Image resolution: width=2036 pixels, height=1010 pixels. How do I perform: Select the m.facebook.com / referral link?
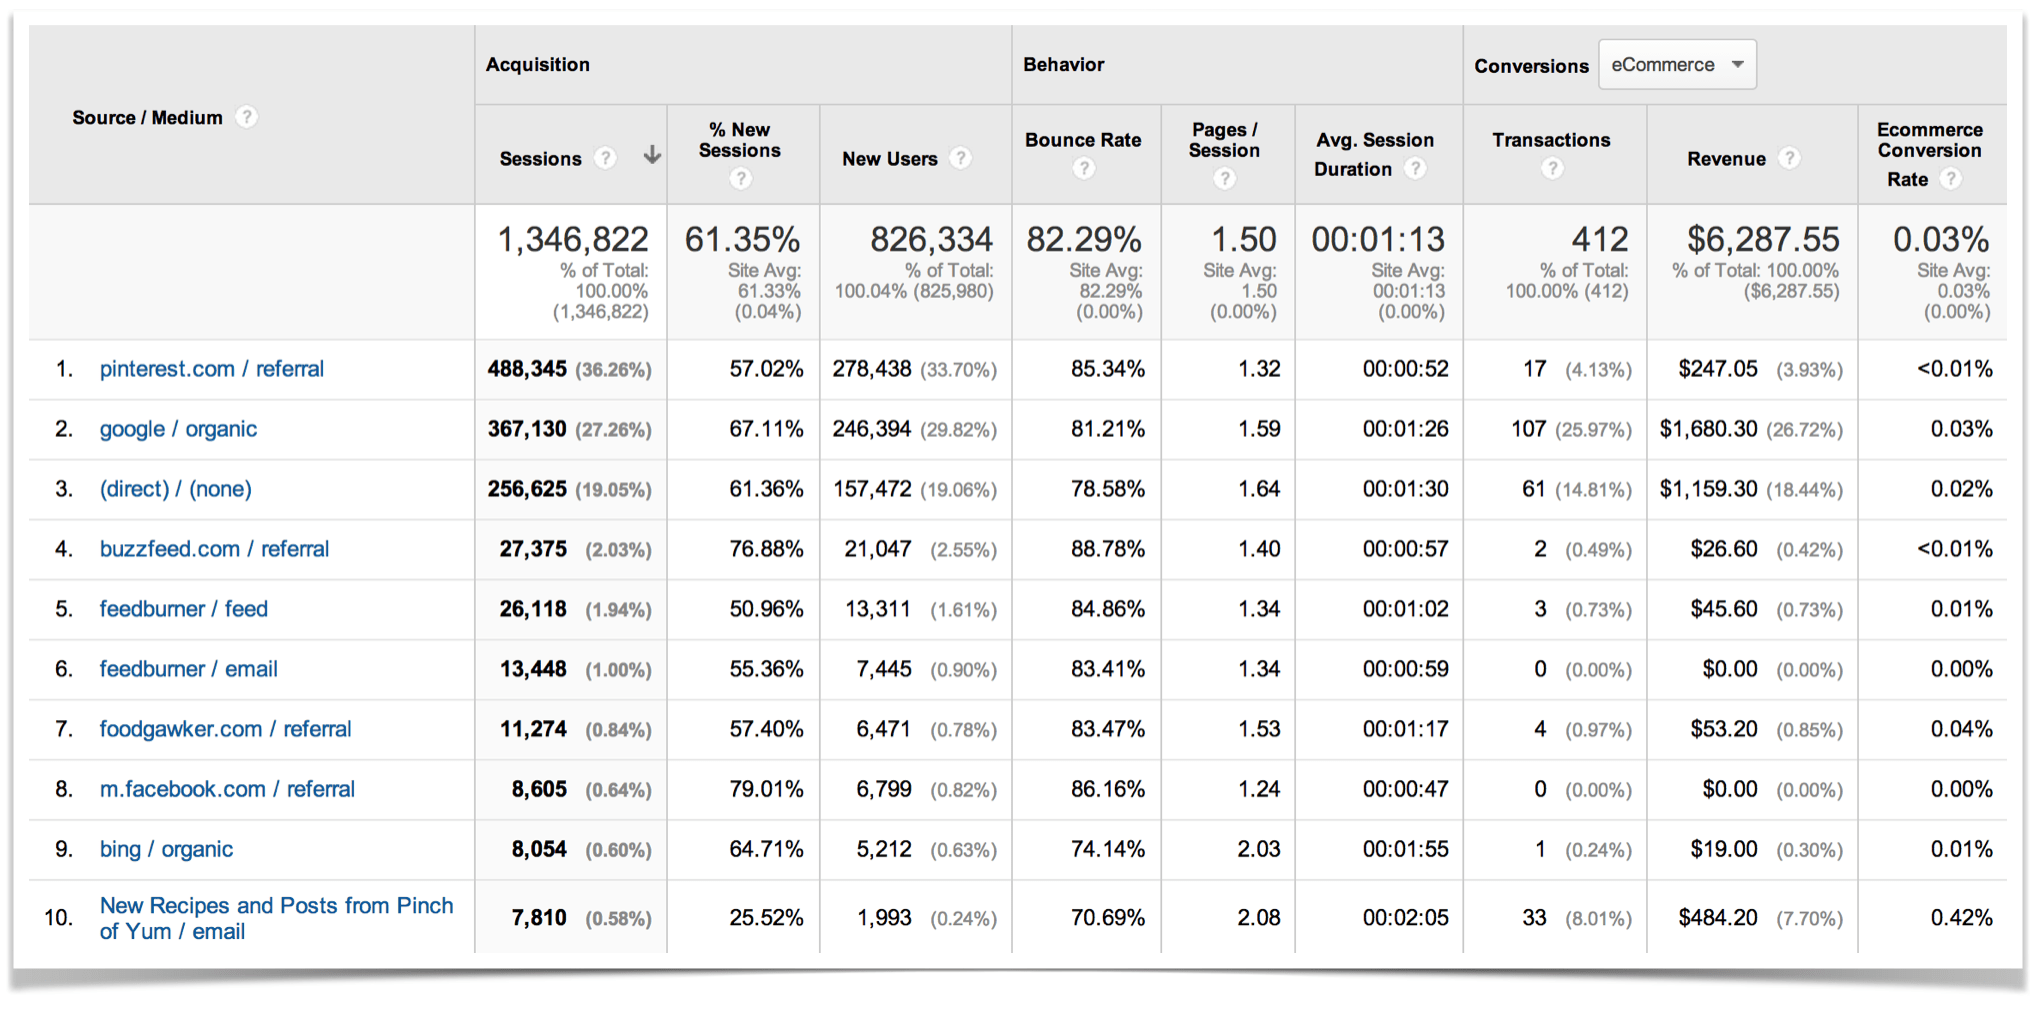coord(227,789)
